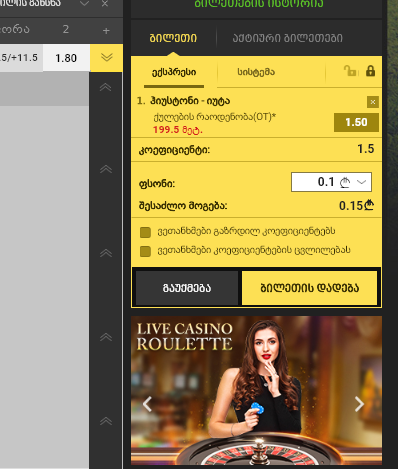Select the ექსპრესი bet type tab
Image resolution: width=398 pixels, height=469 pixels.
click(174, 72)
